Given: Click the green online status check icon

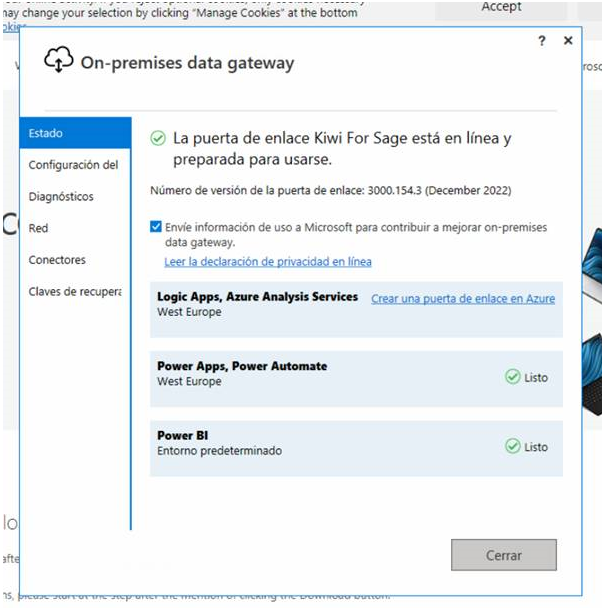Looking at the screenshot, I should [158, 138].
